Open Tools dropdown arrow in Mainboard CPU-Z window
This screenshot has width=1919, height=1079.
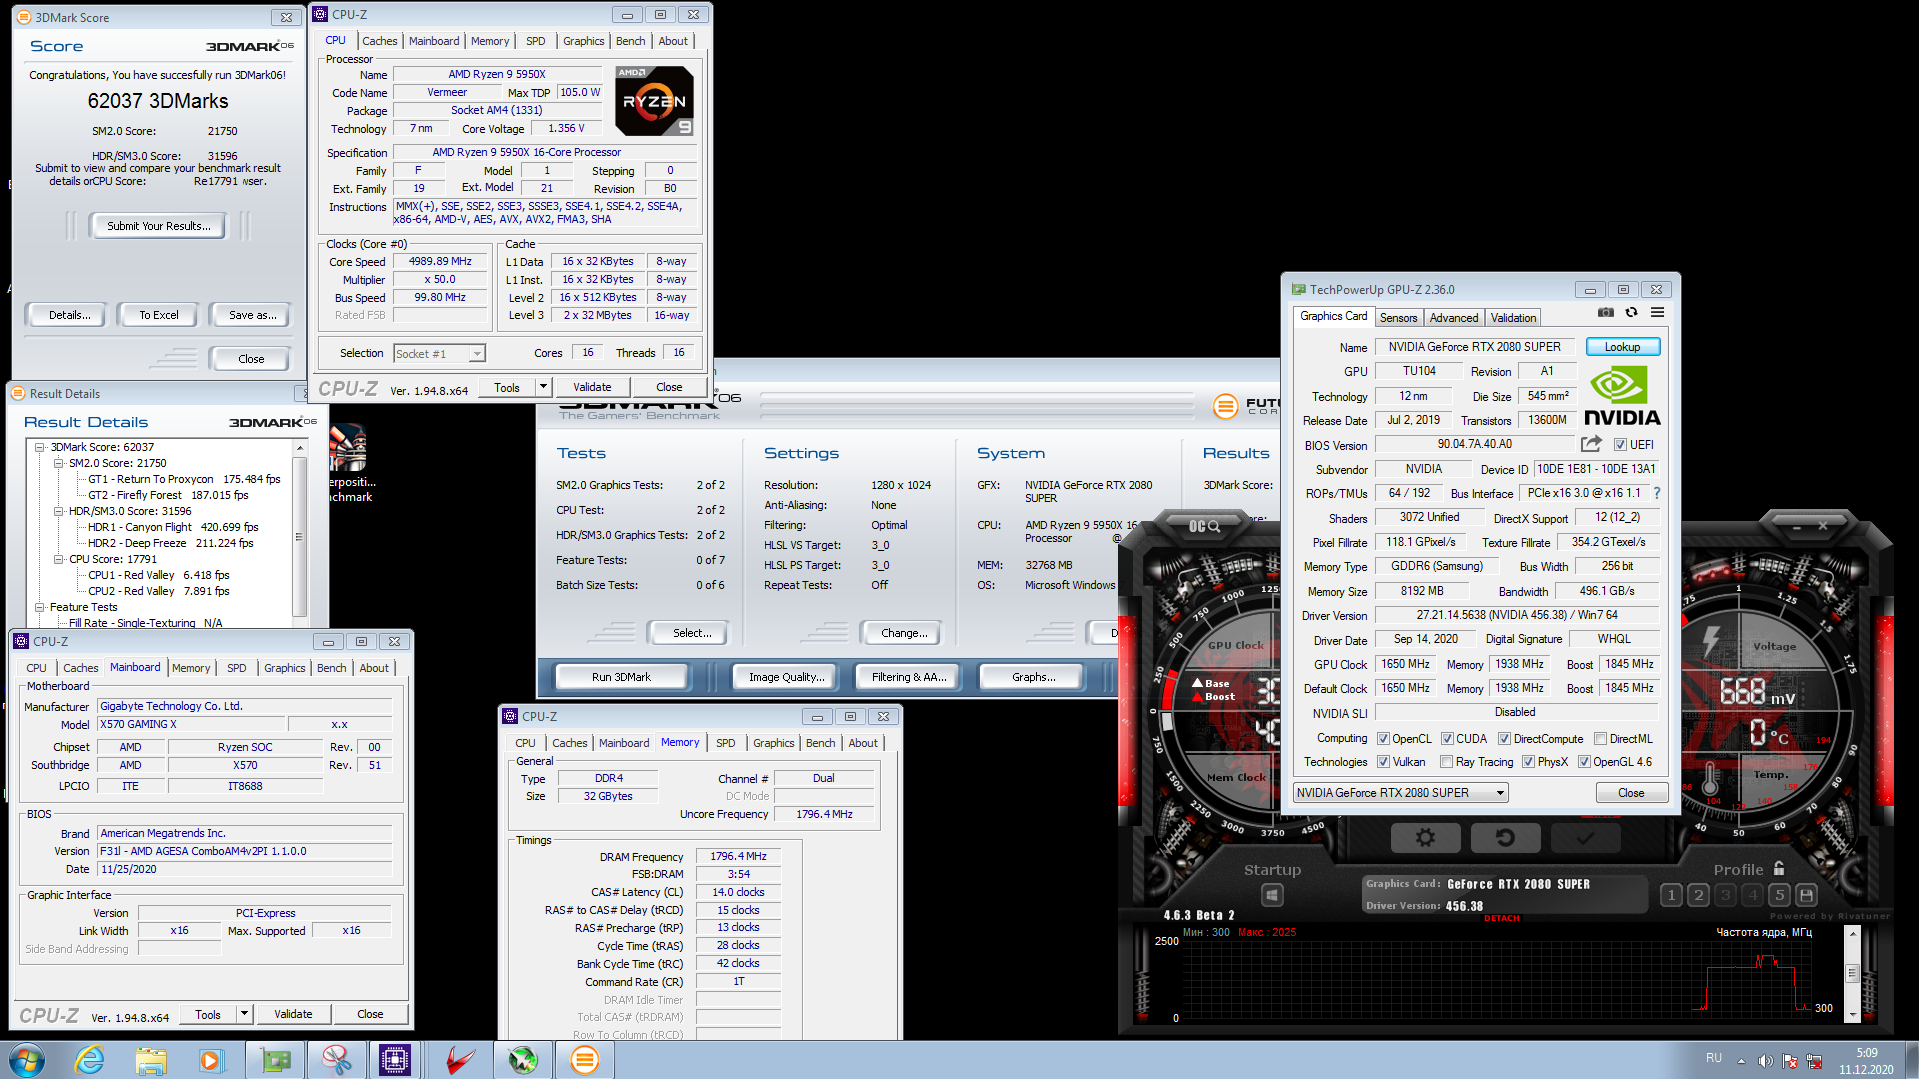tap(243, 1014)
